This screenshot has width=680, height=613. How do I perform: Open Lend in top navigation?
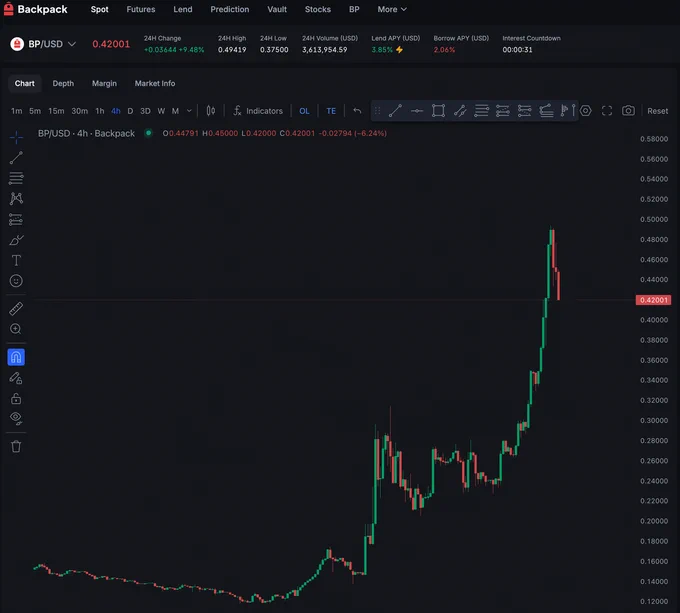[x=183, y=9]
